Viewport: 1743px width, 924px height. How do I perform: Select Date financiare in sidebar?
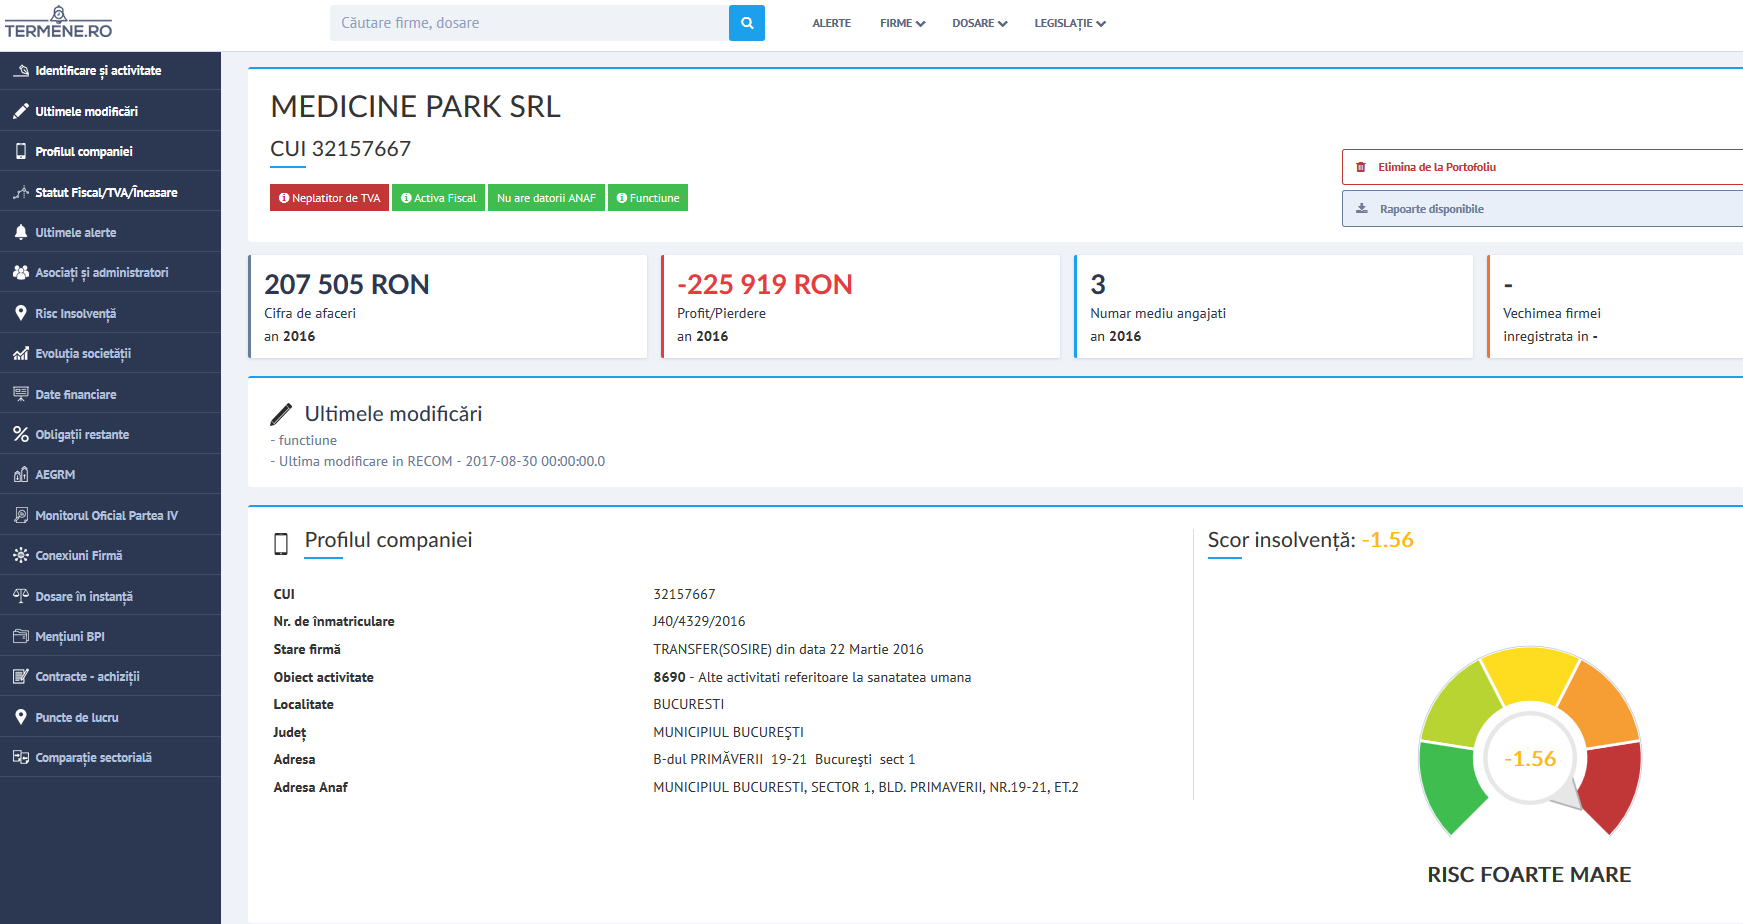[76, 394]
